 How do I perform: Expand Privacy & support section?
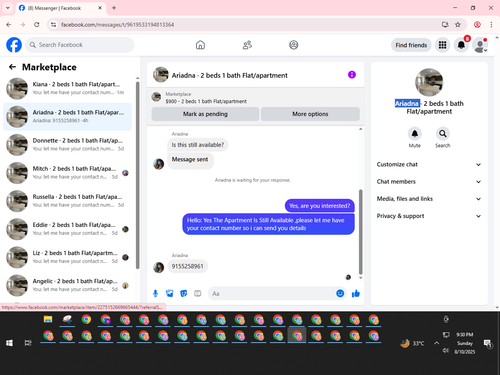pos(429,216)
